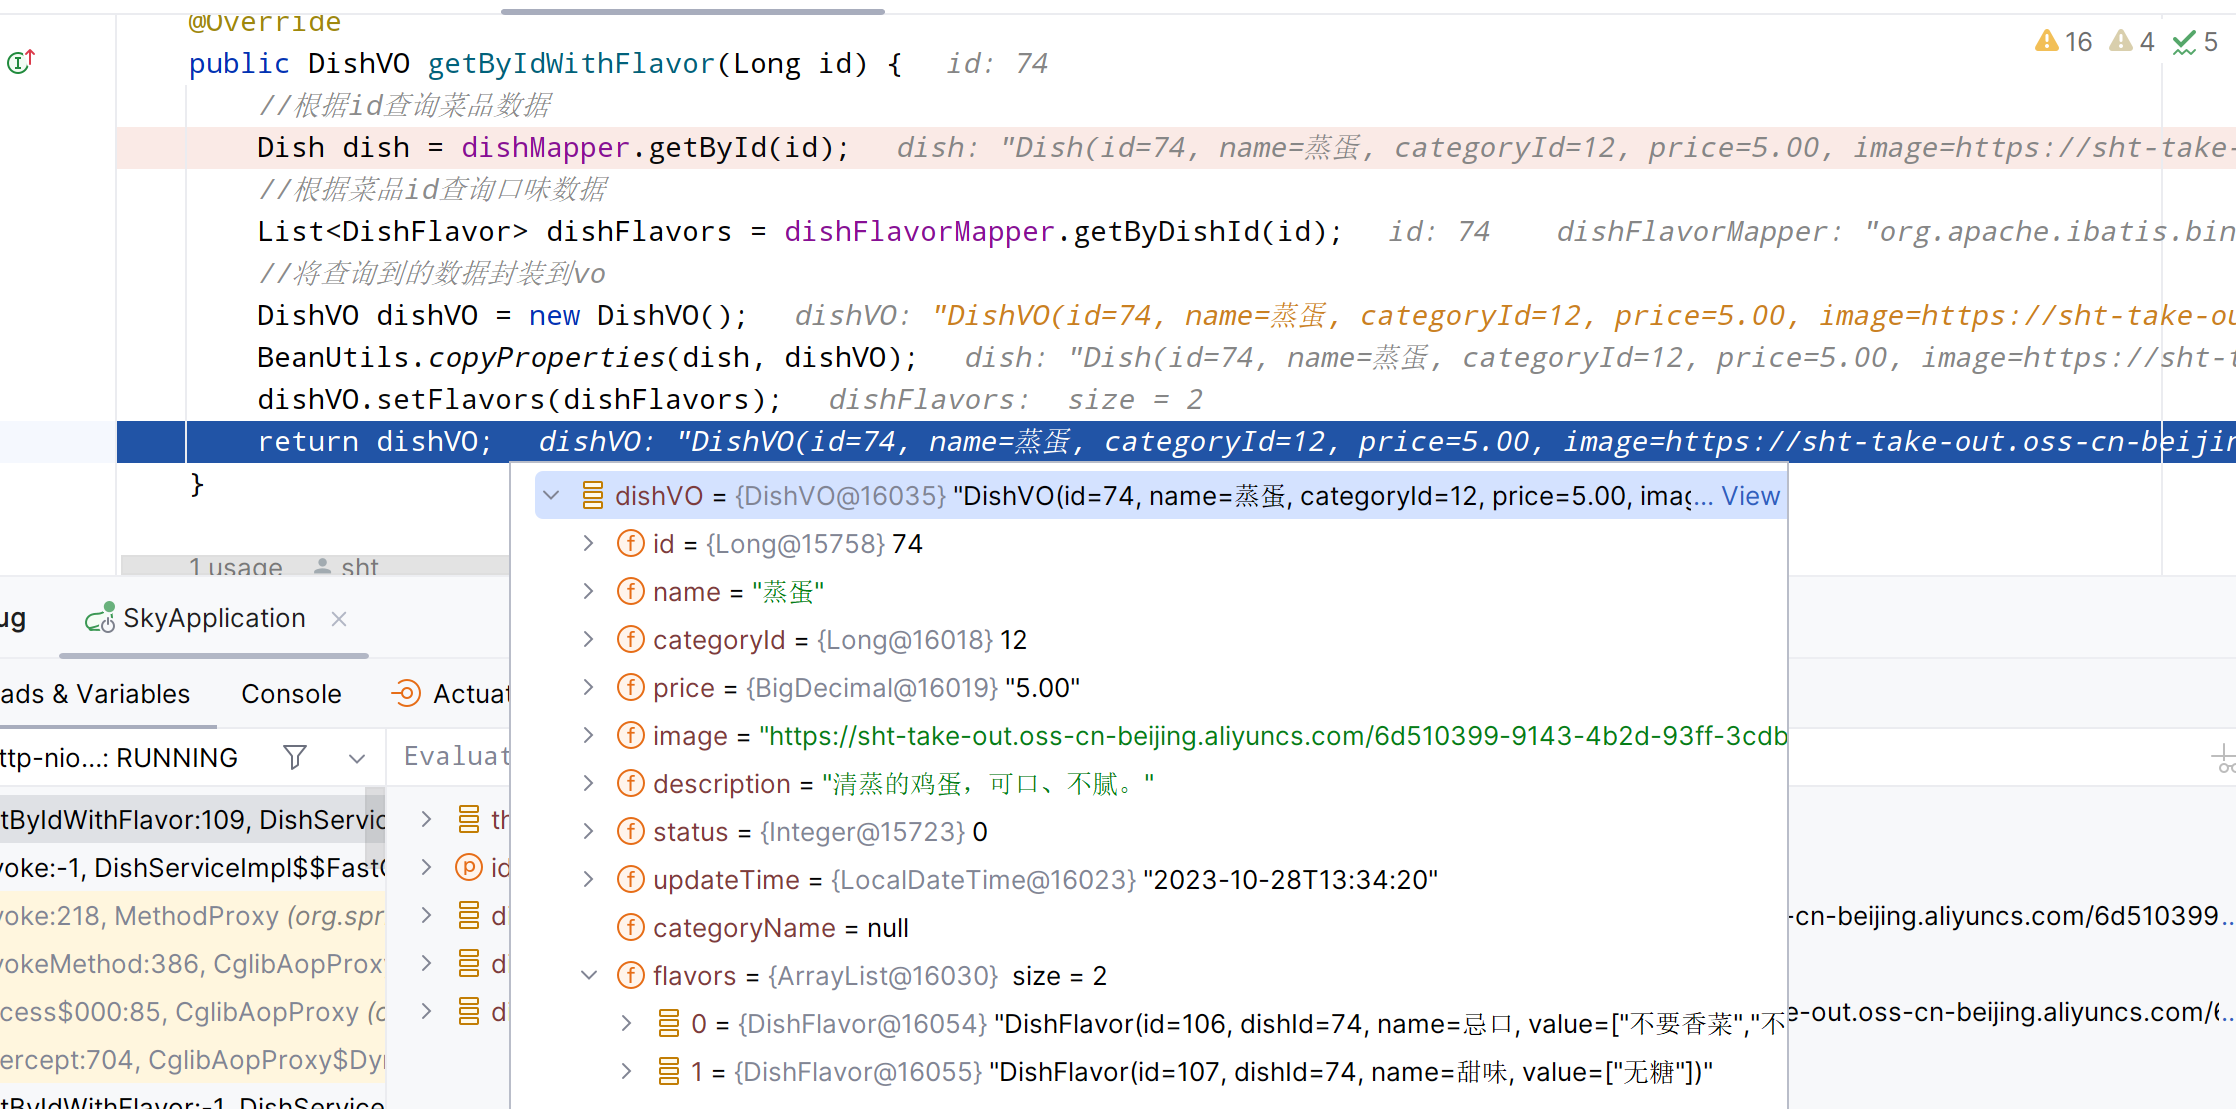Click the View link for dishVO value
This screenshot has width=2236, height=1109.
pos(1750,496)
